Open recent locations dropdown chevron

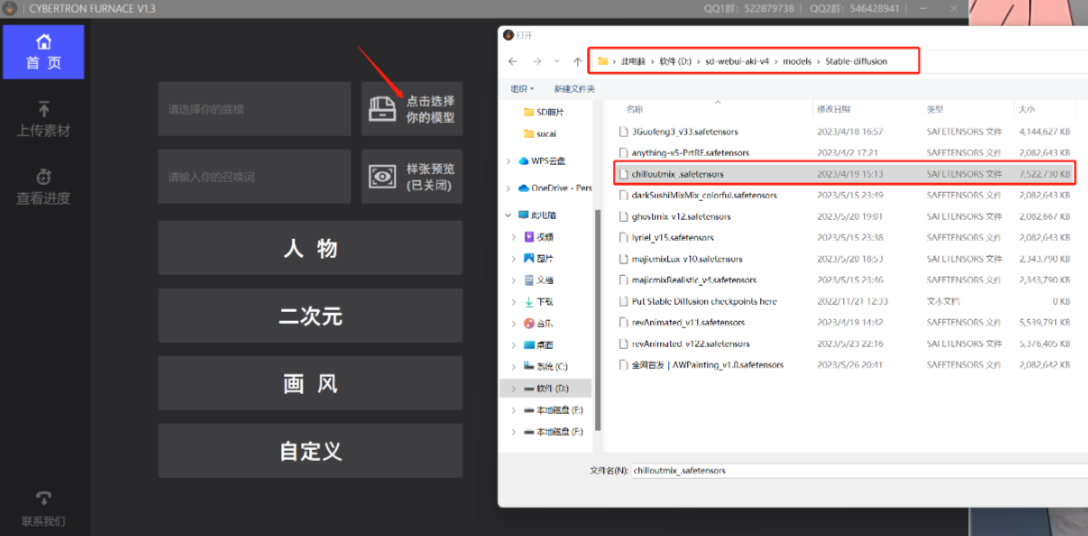pyautogui.click(x=557, y=62)
